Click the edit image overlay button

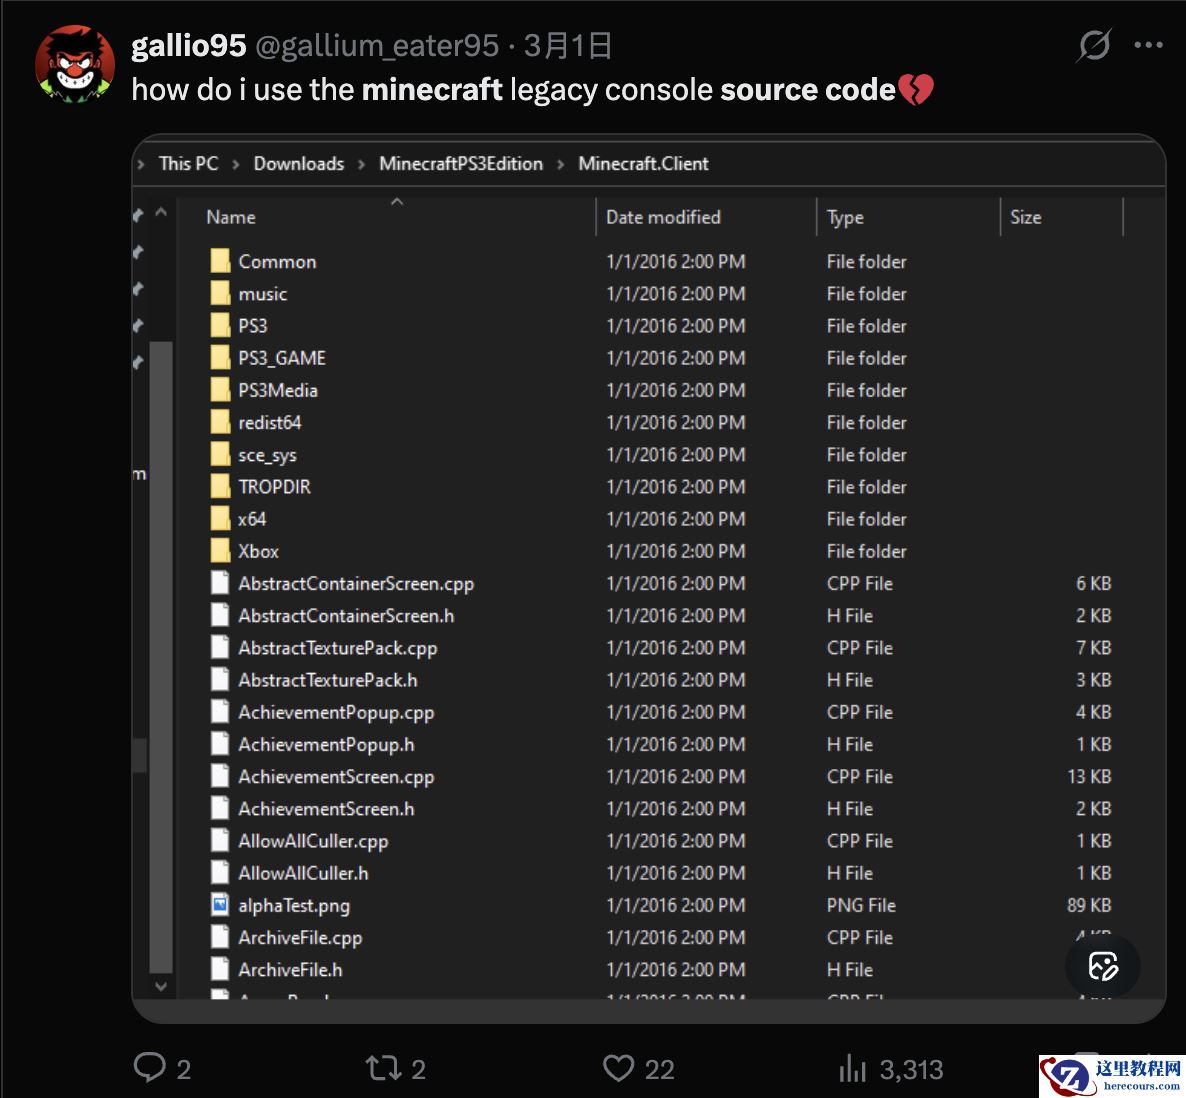pos(1102,966)
